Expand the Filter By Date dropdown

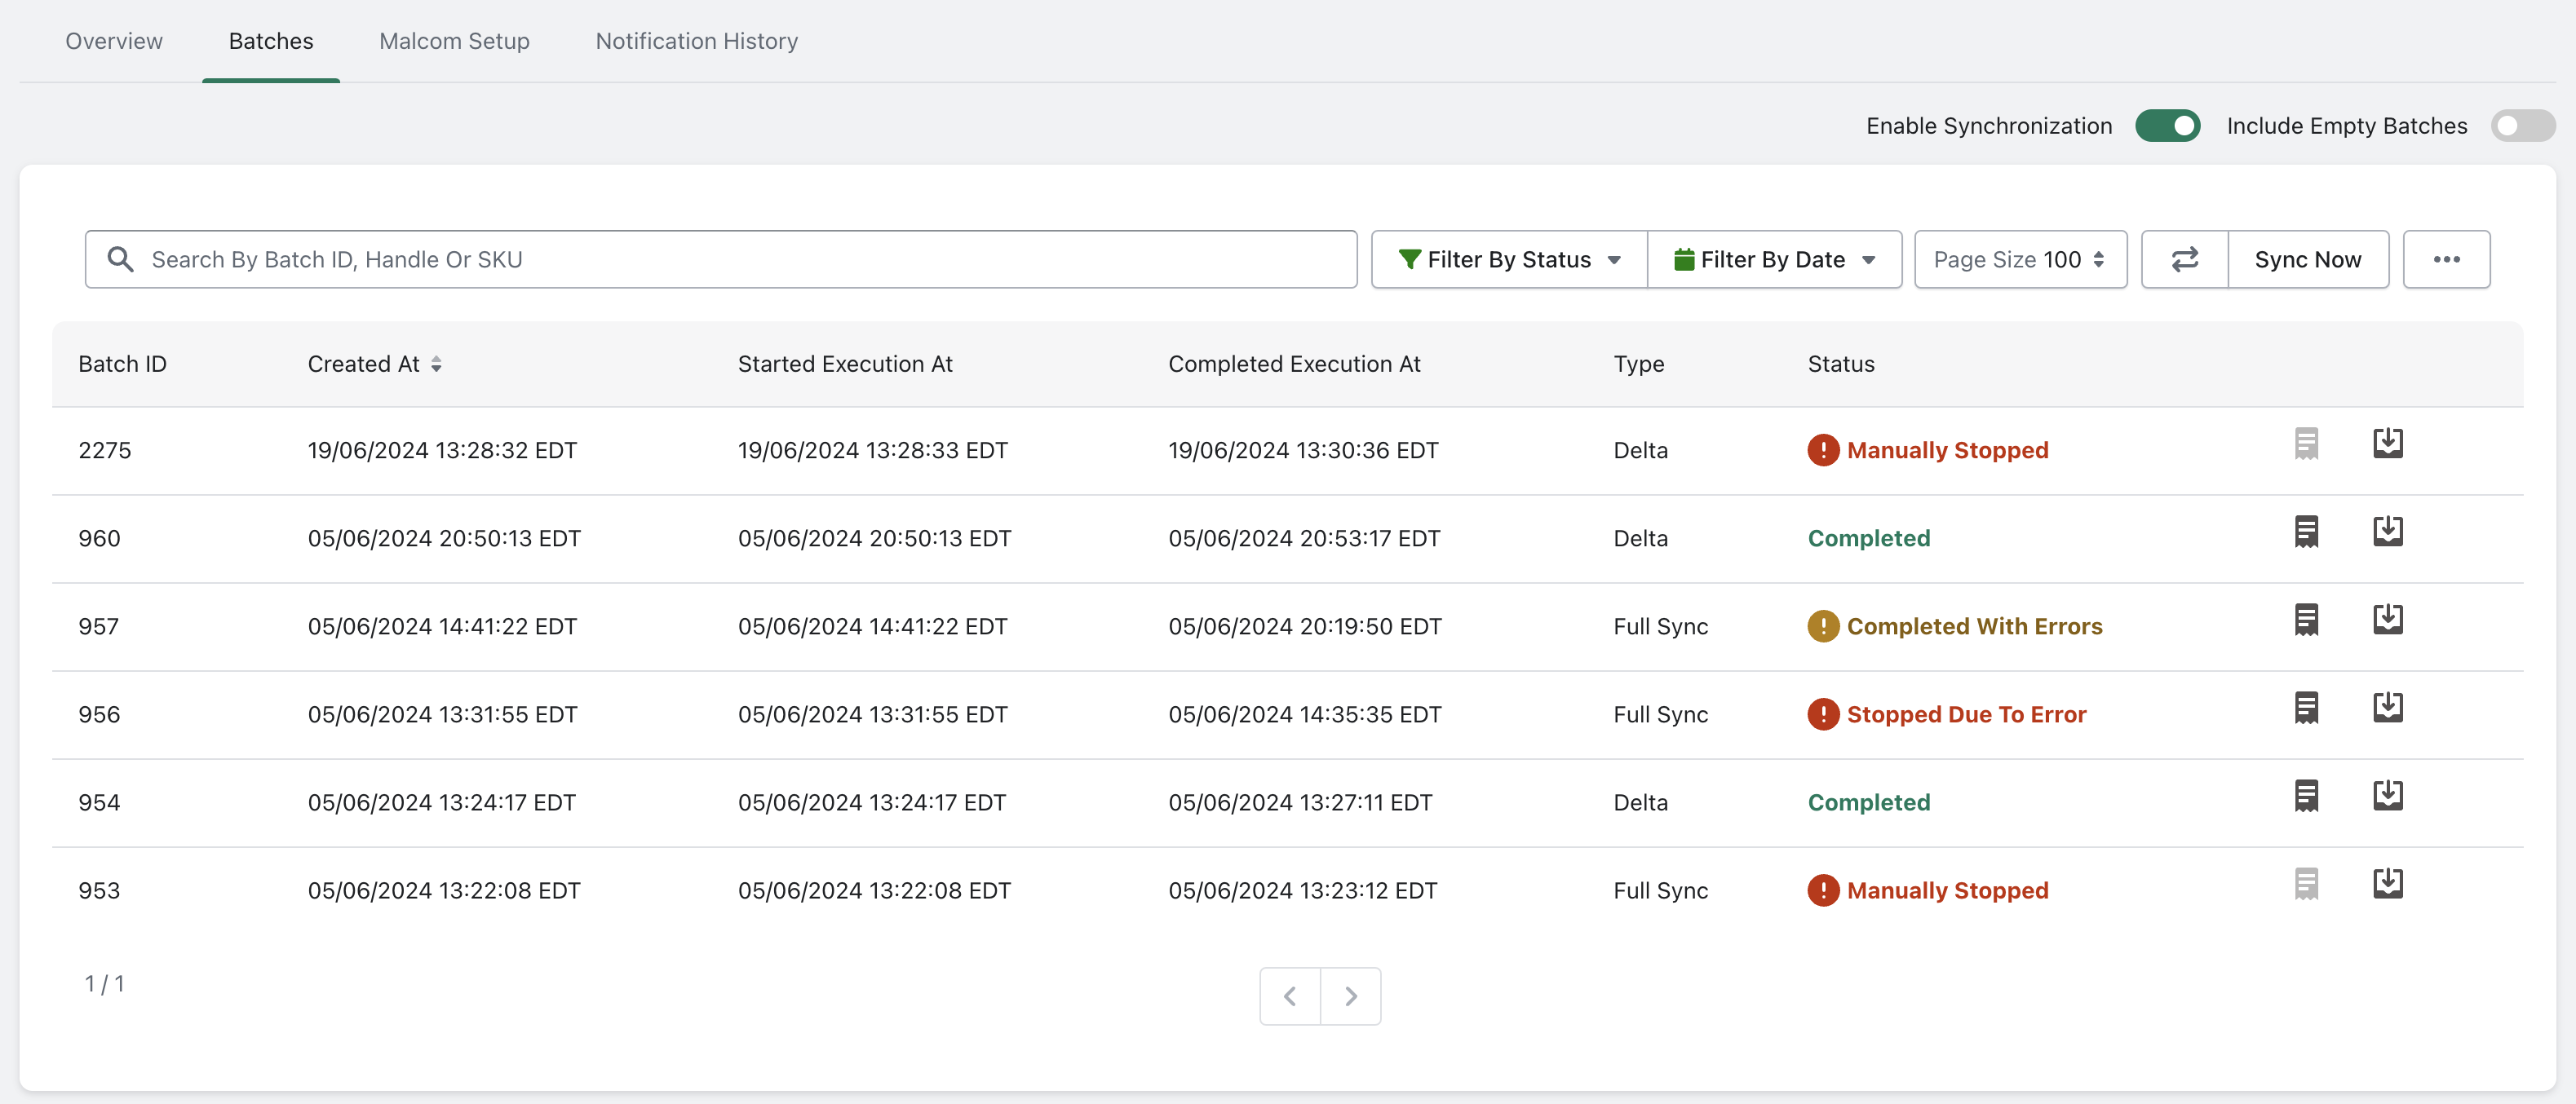(1775, 259)
